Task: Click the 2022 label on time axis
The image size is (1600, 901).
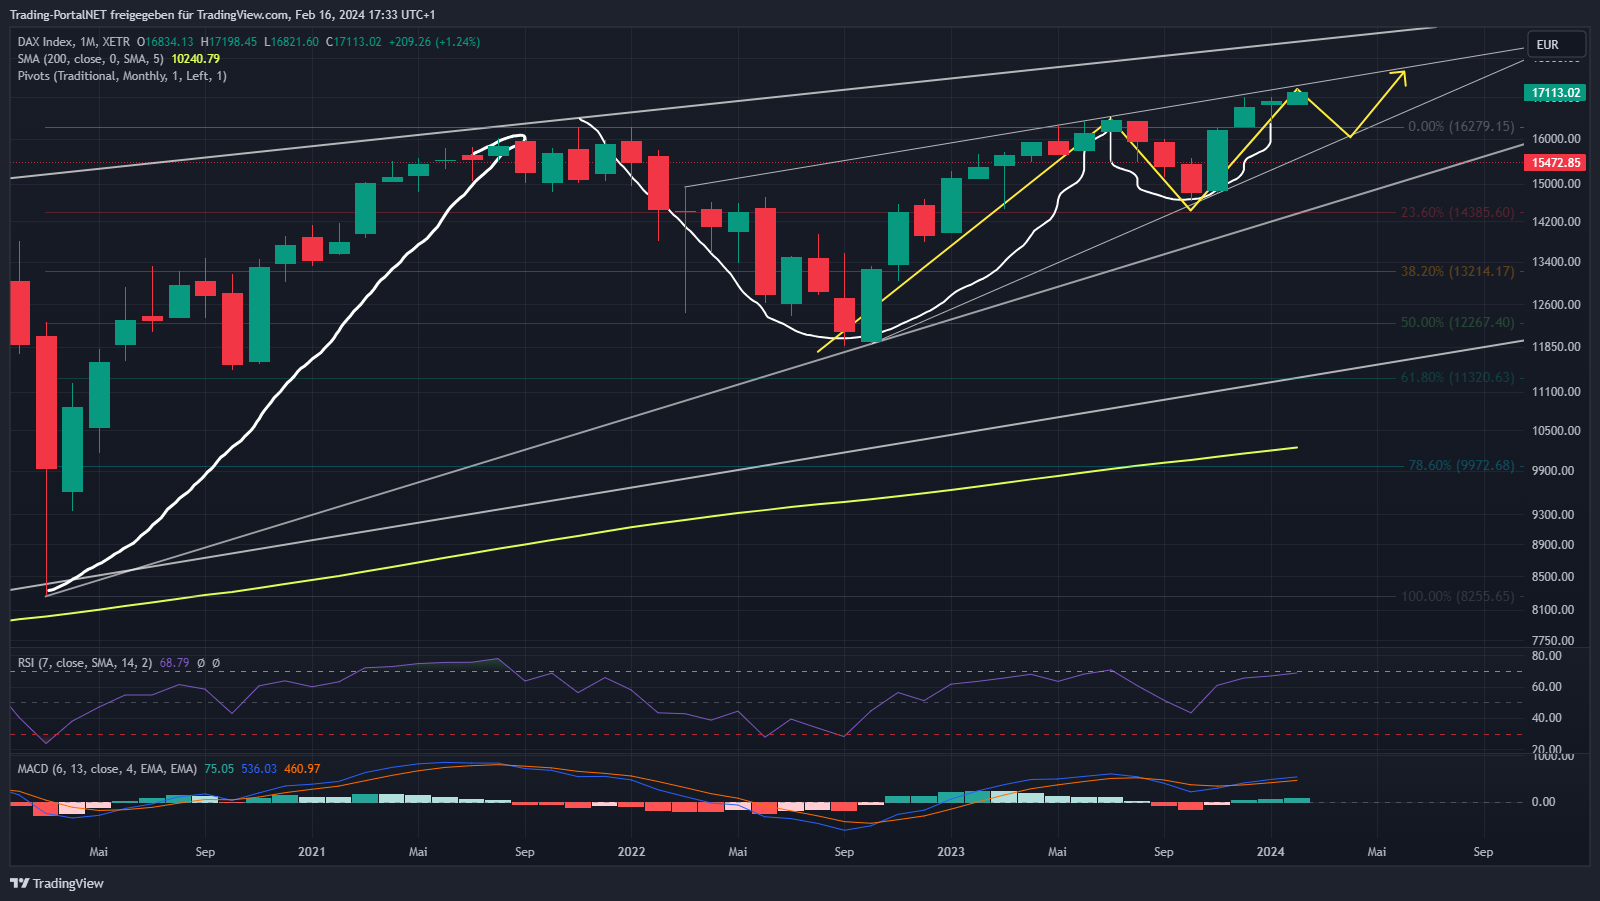Action: click(631, 852)
